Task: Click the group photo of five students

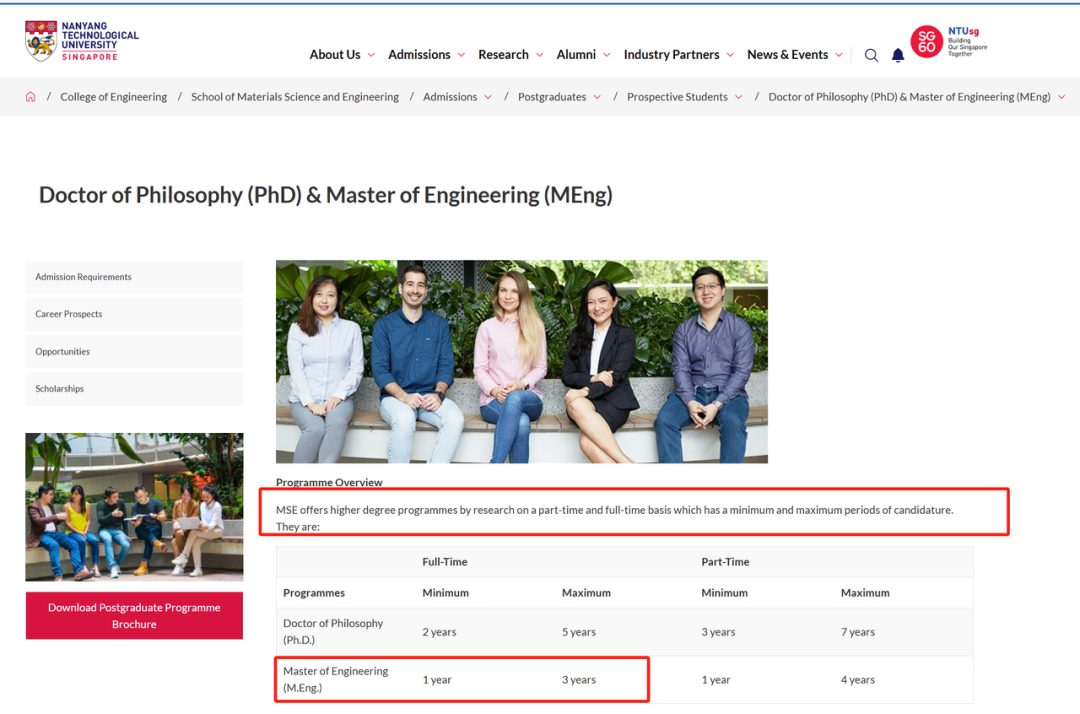Action: (521, 361)
